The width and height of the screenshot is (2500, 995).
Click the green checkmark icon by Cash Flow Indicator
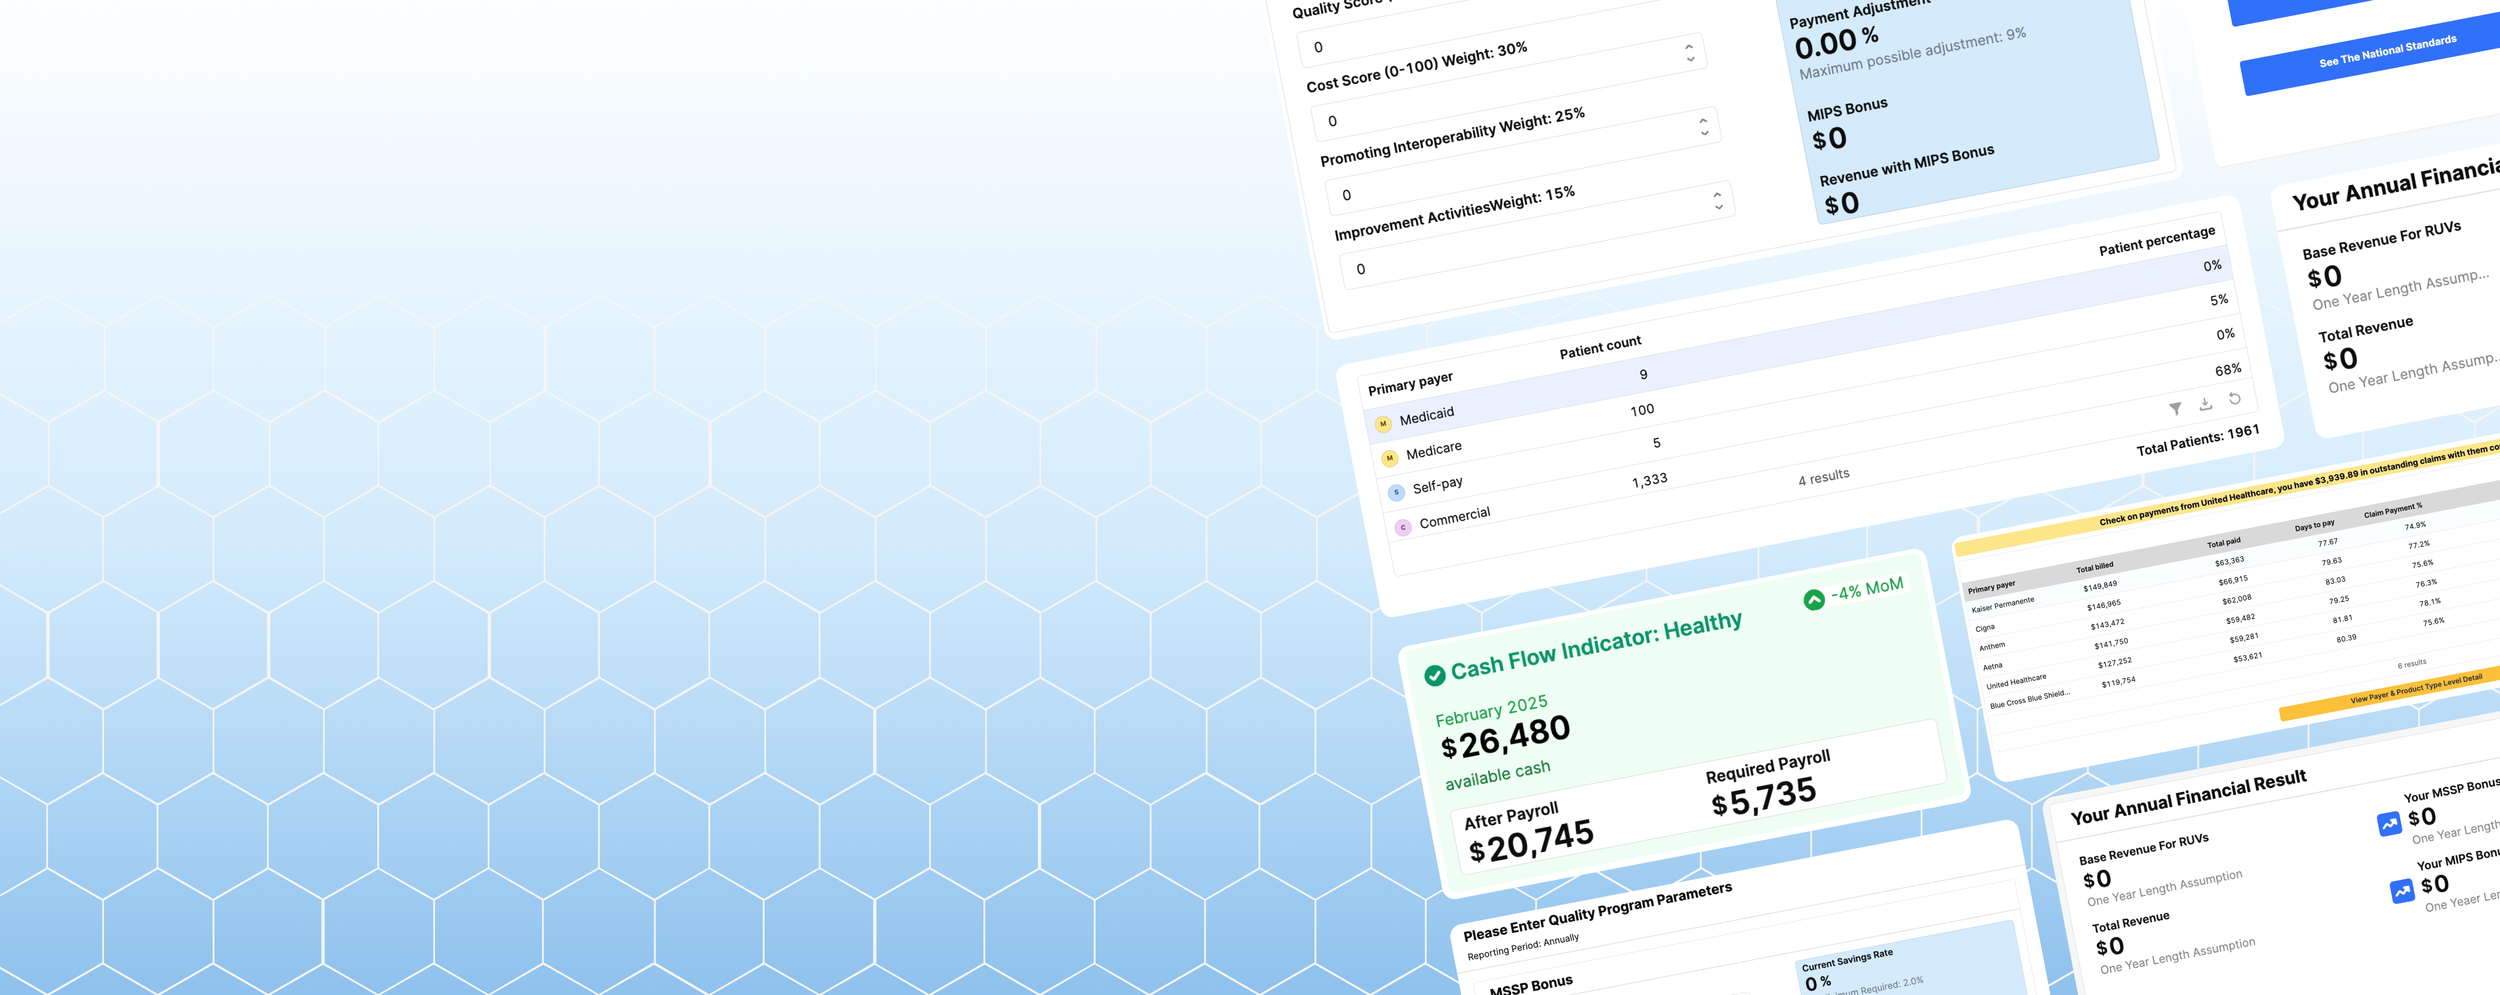[1434, 675]
